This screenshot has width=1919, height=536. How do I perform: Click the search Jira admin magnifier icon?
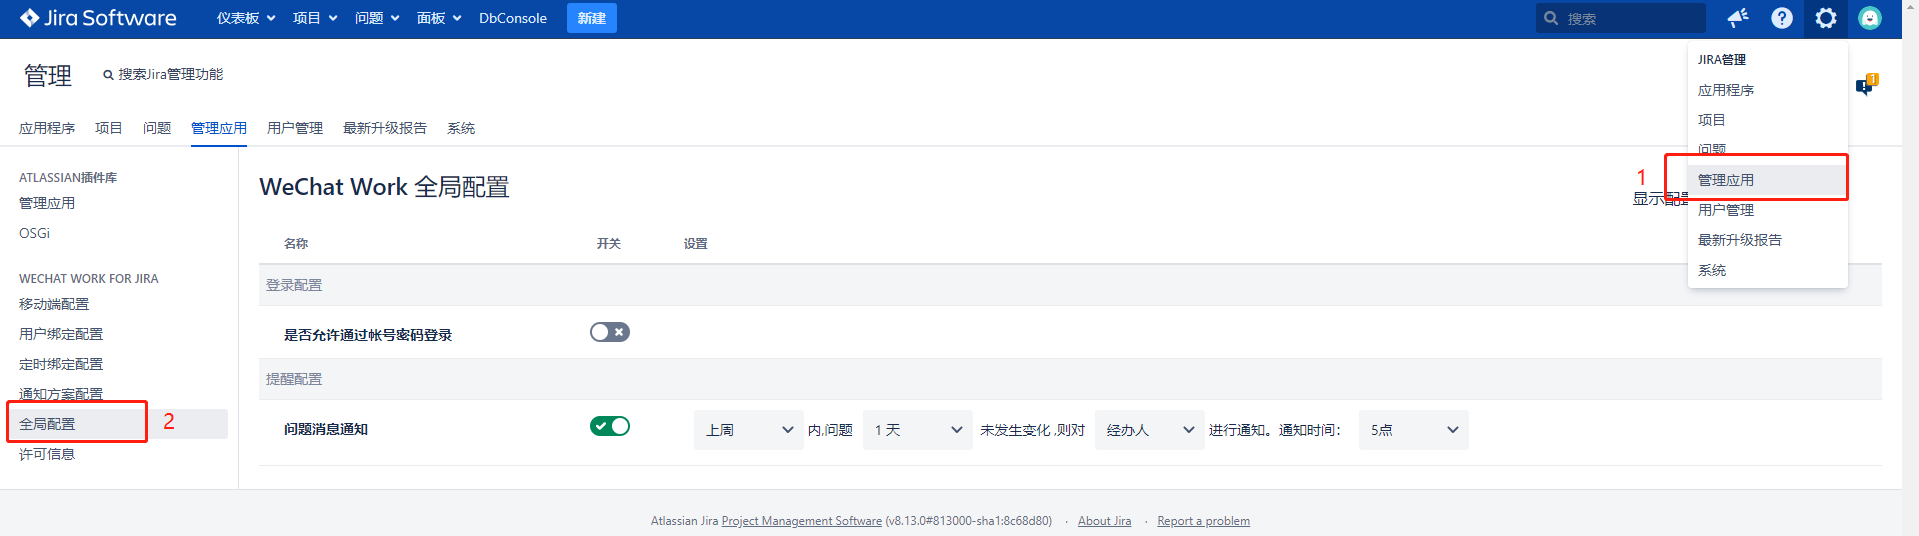[x=108, y=75]
